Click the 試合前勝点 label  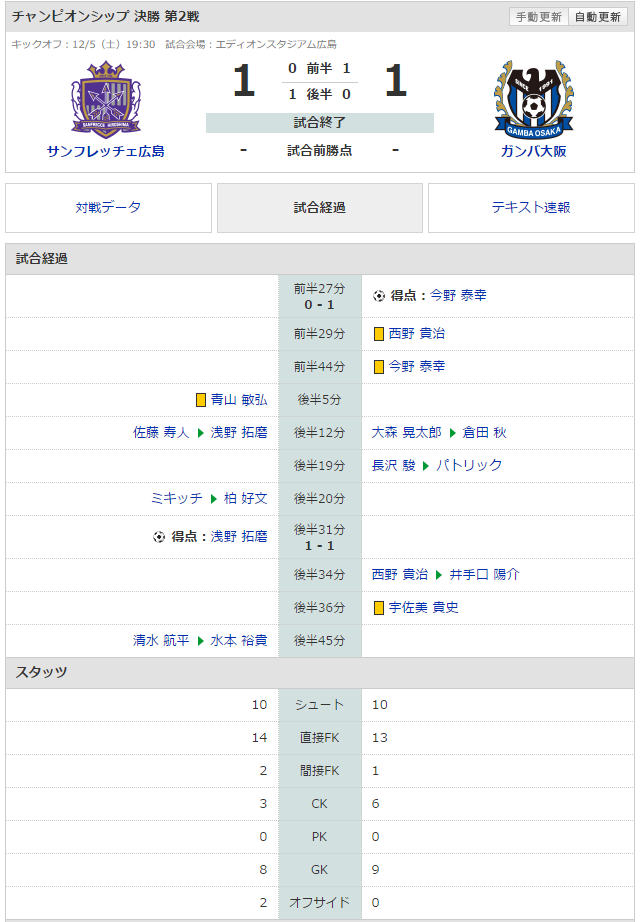tap(319, 151)
